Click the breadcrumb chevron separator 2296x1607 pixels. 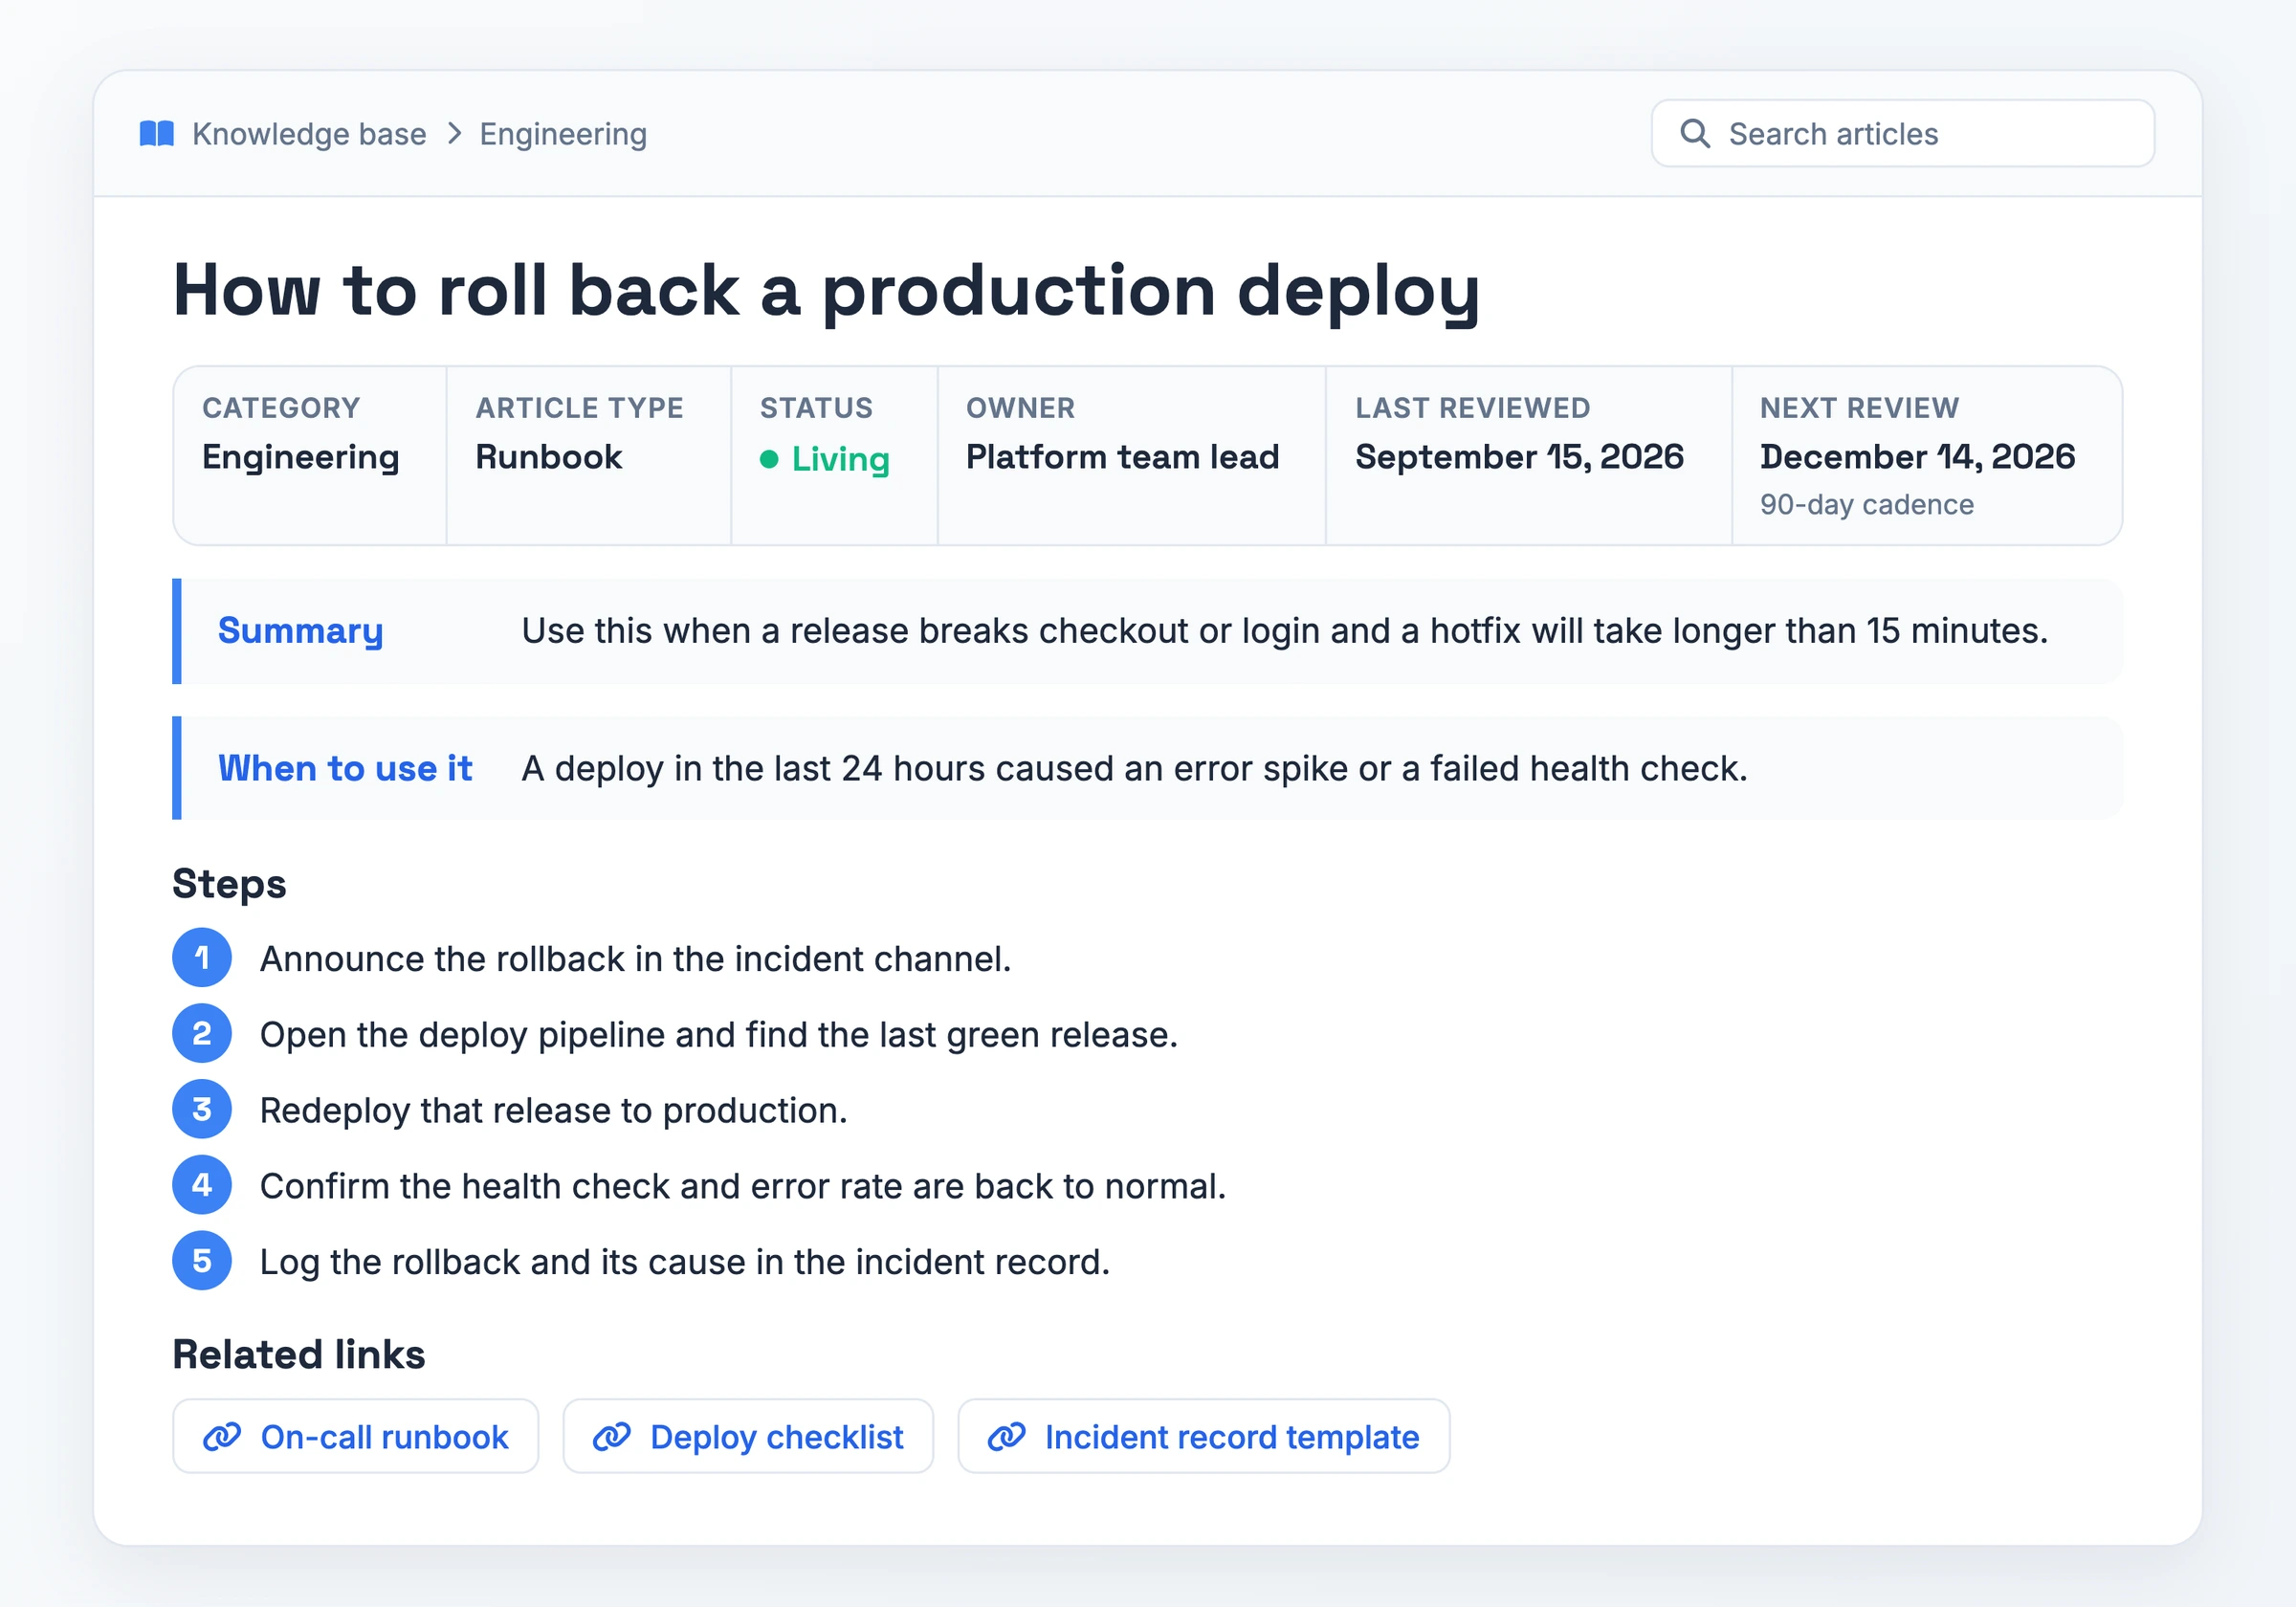point(454,134)
